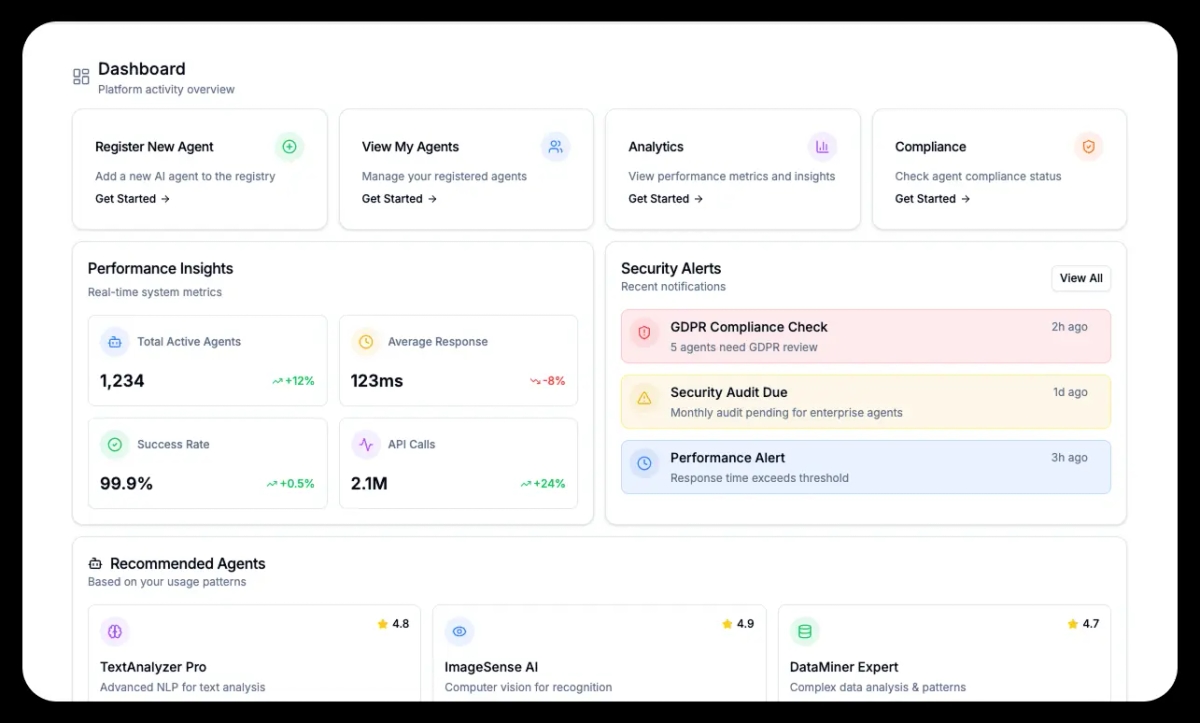1200x723 pixels.
Task: Click the Dashboard grid icon
Action: click(81, 77)
